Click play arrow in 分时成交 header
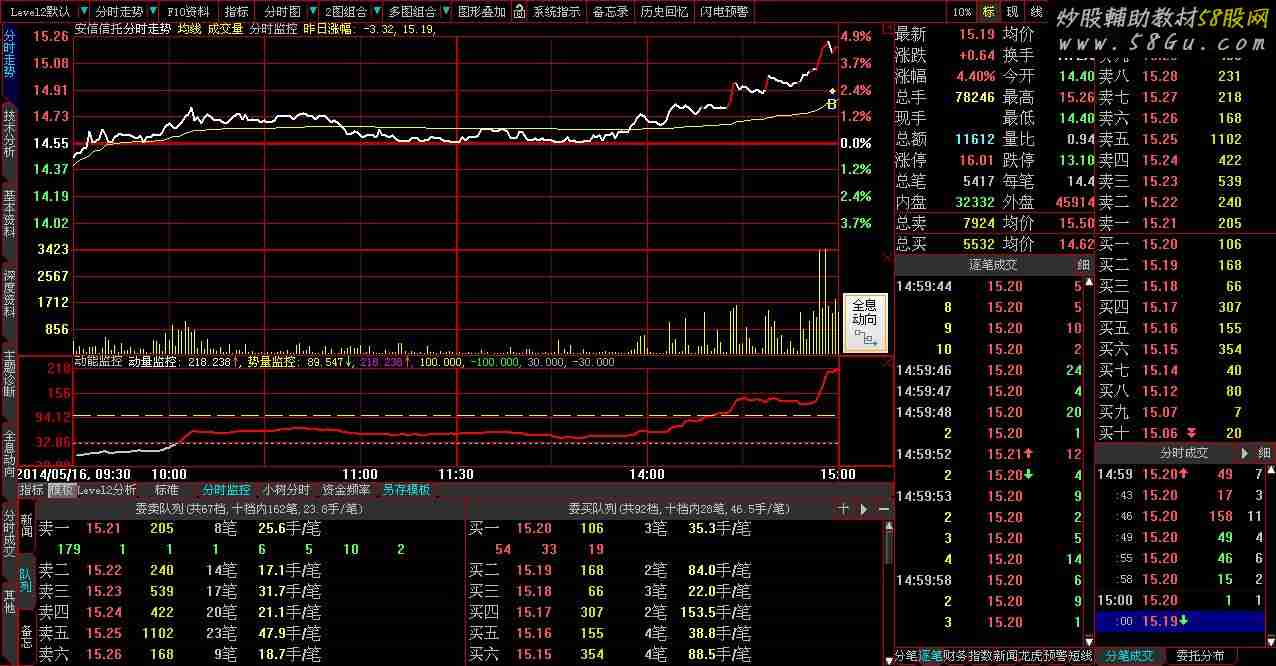Image resolution: width=1276 pixels, height=666 pixels. [1245, 453]
